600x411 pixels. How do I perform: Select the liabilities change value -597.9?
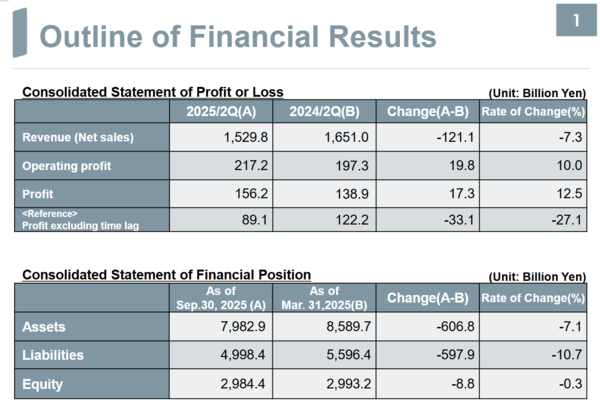(443, 355)
